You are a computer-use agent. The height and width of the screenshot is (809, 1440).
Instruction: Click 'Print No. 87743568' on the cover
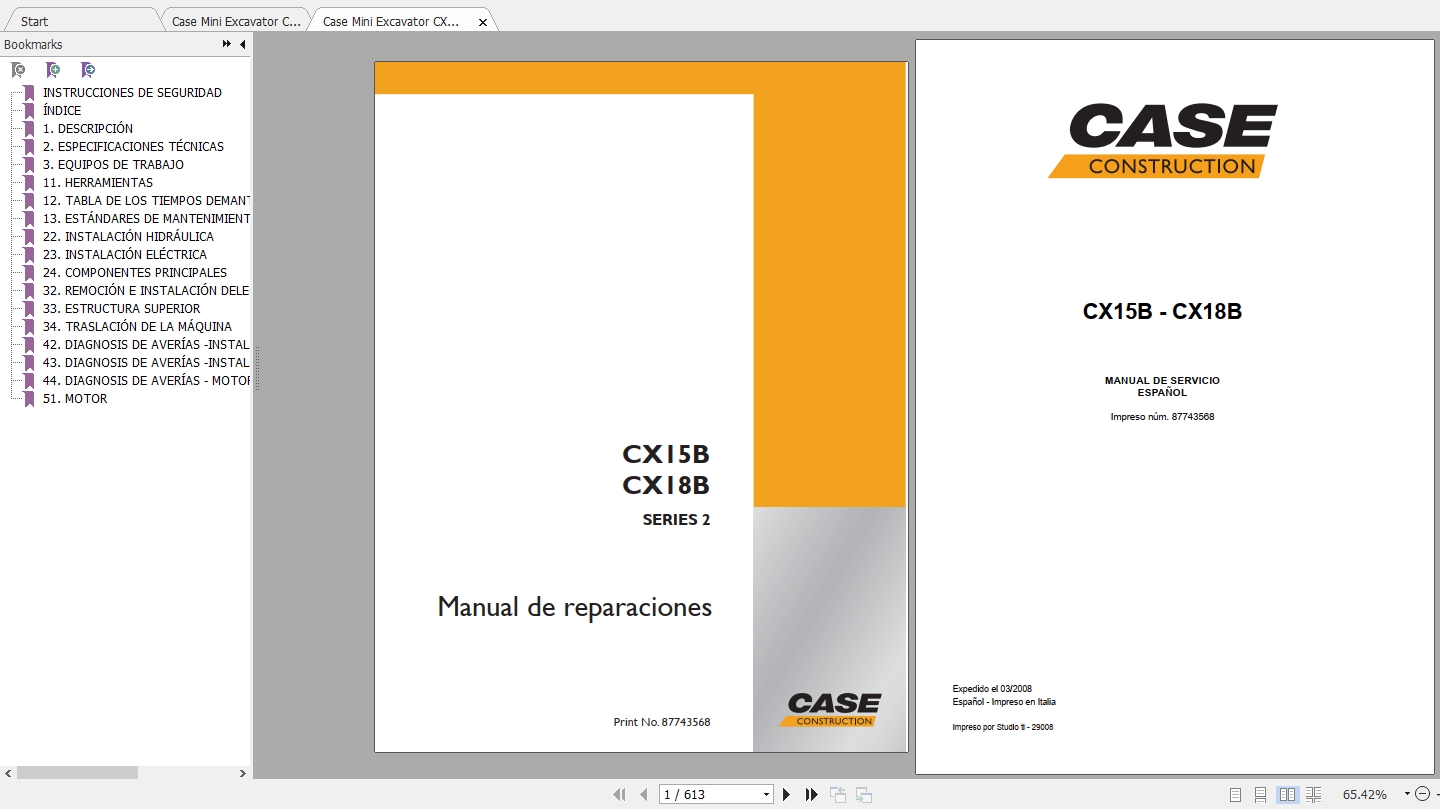tap(661, 722)
